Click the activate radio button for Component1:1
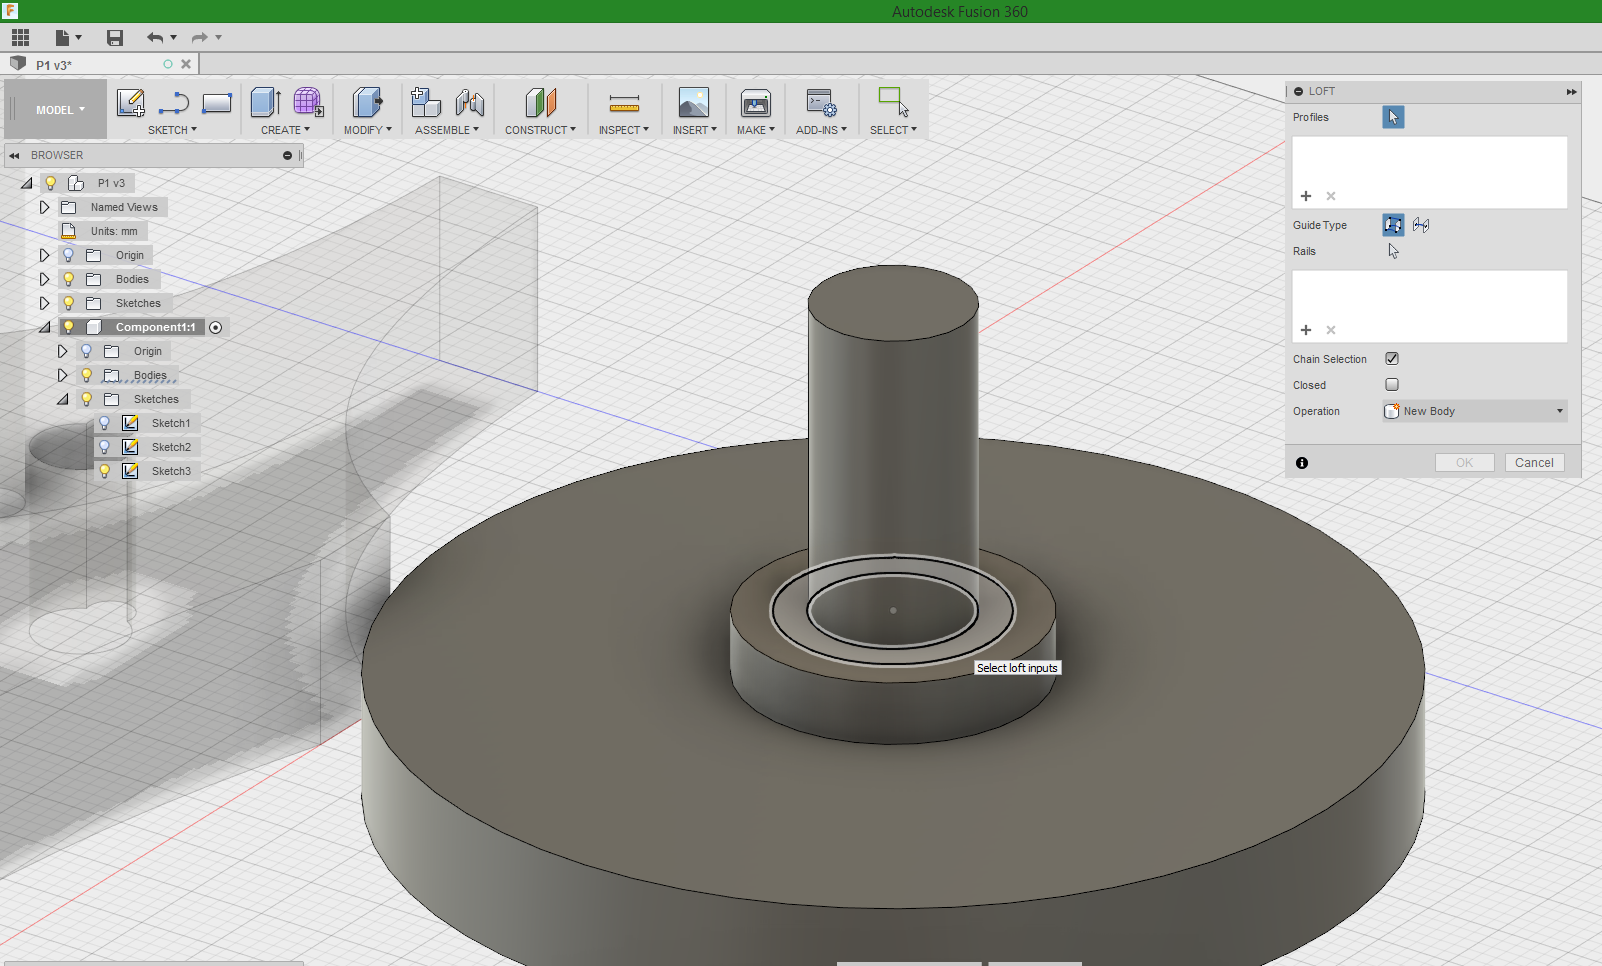This screenshot has height=966, width=1602. pyautogui.click(x=215, y=327)
